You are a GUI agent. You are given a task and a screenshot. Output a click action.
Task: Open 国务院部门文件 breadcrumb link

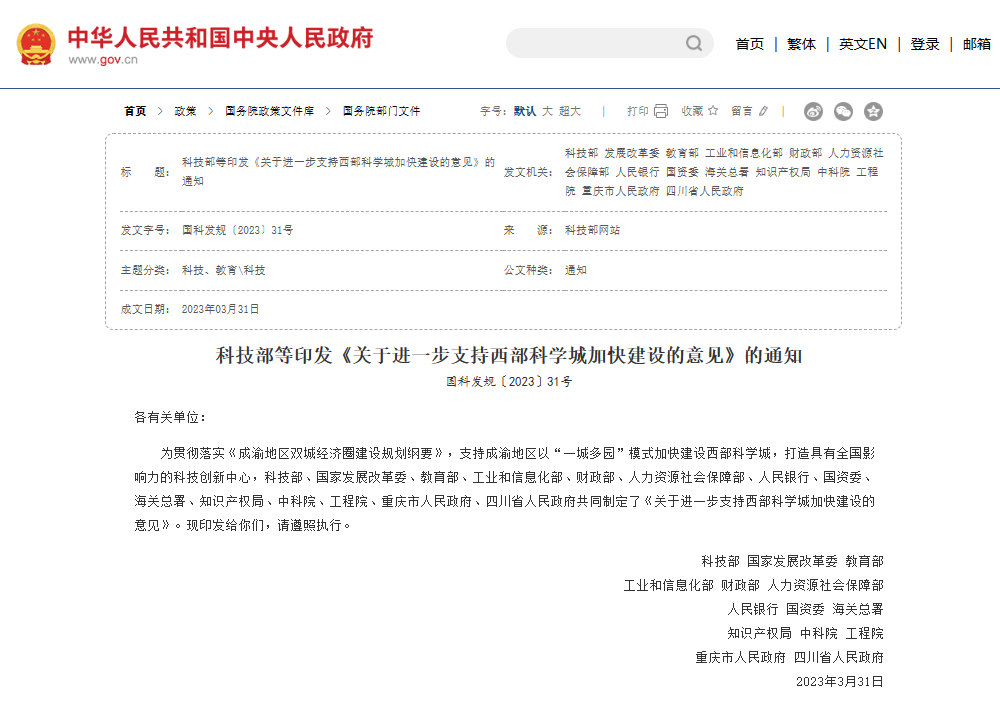(381, 111)
